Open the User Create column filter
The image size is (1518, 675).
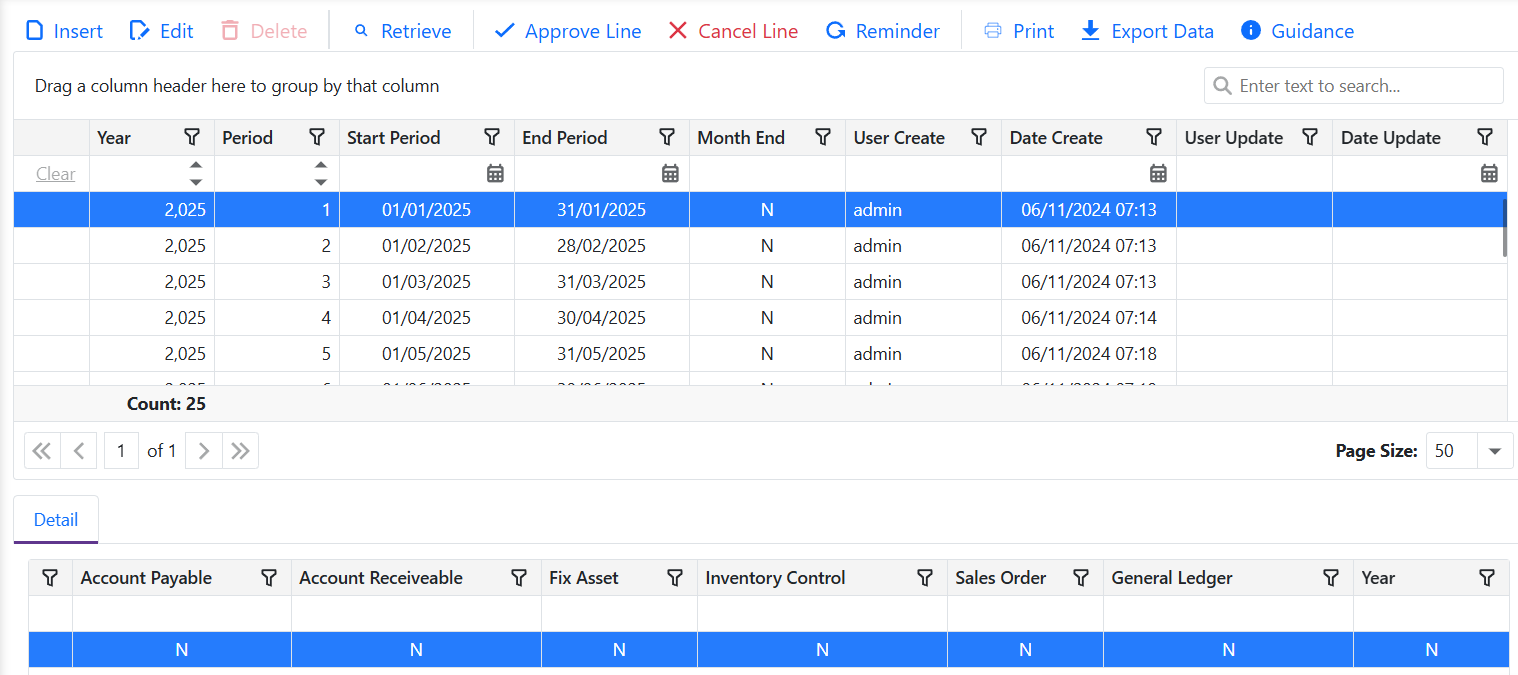pyautogui.click(x=980, y=137)
